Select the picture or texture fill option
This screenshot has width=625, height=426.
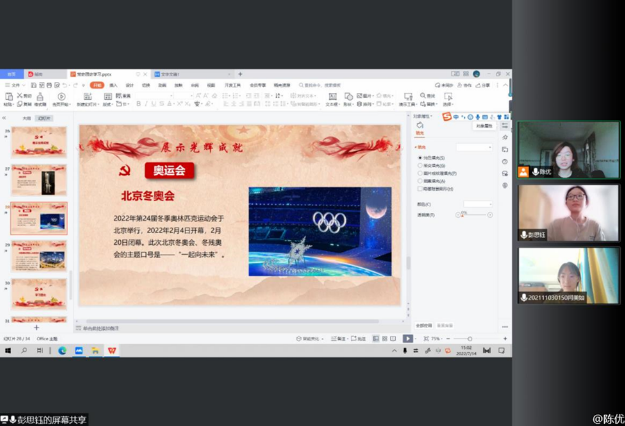click(x=420, y=173)
